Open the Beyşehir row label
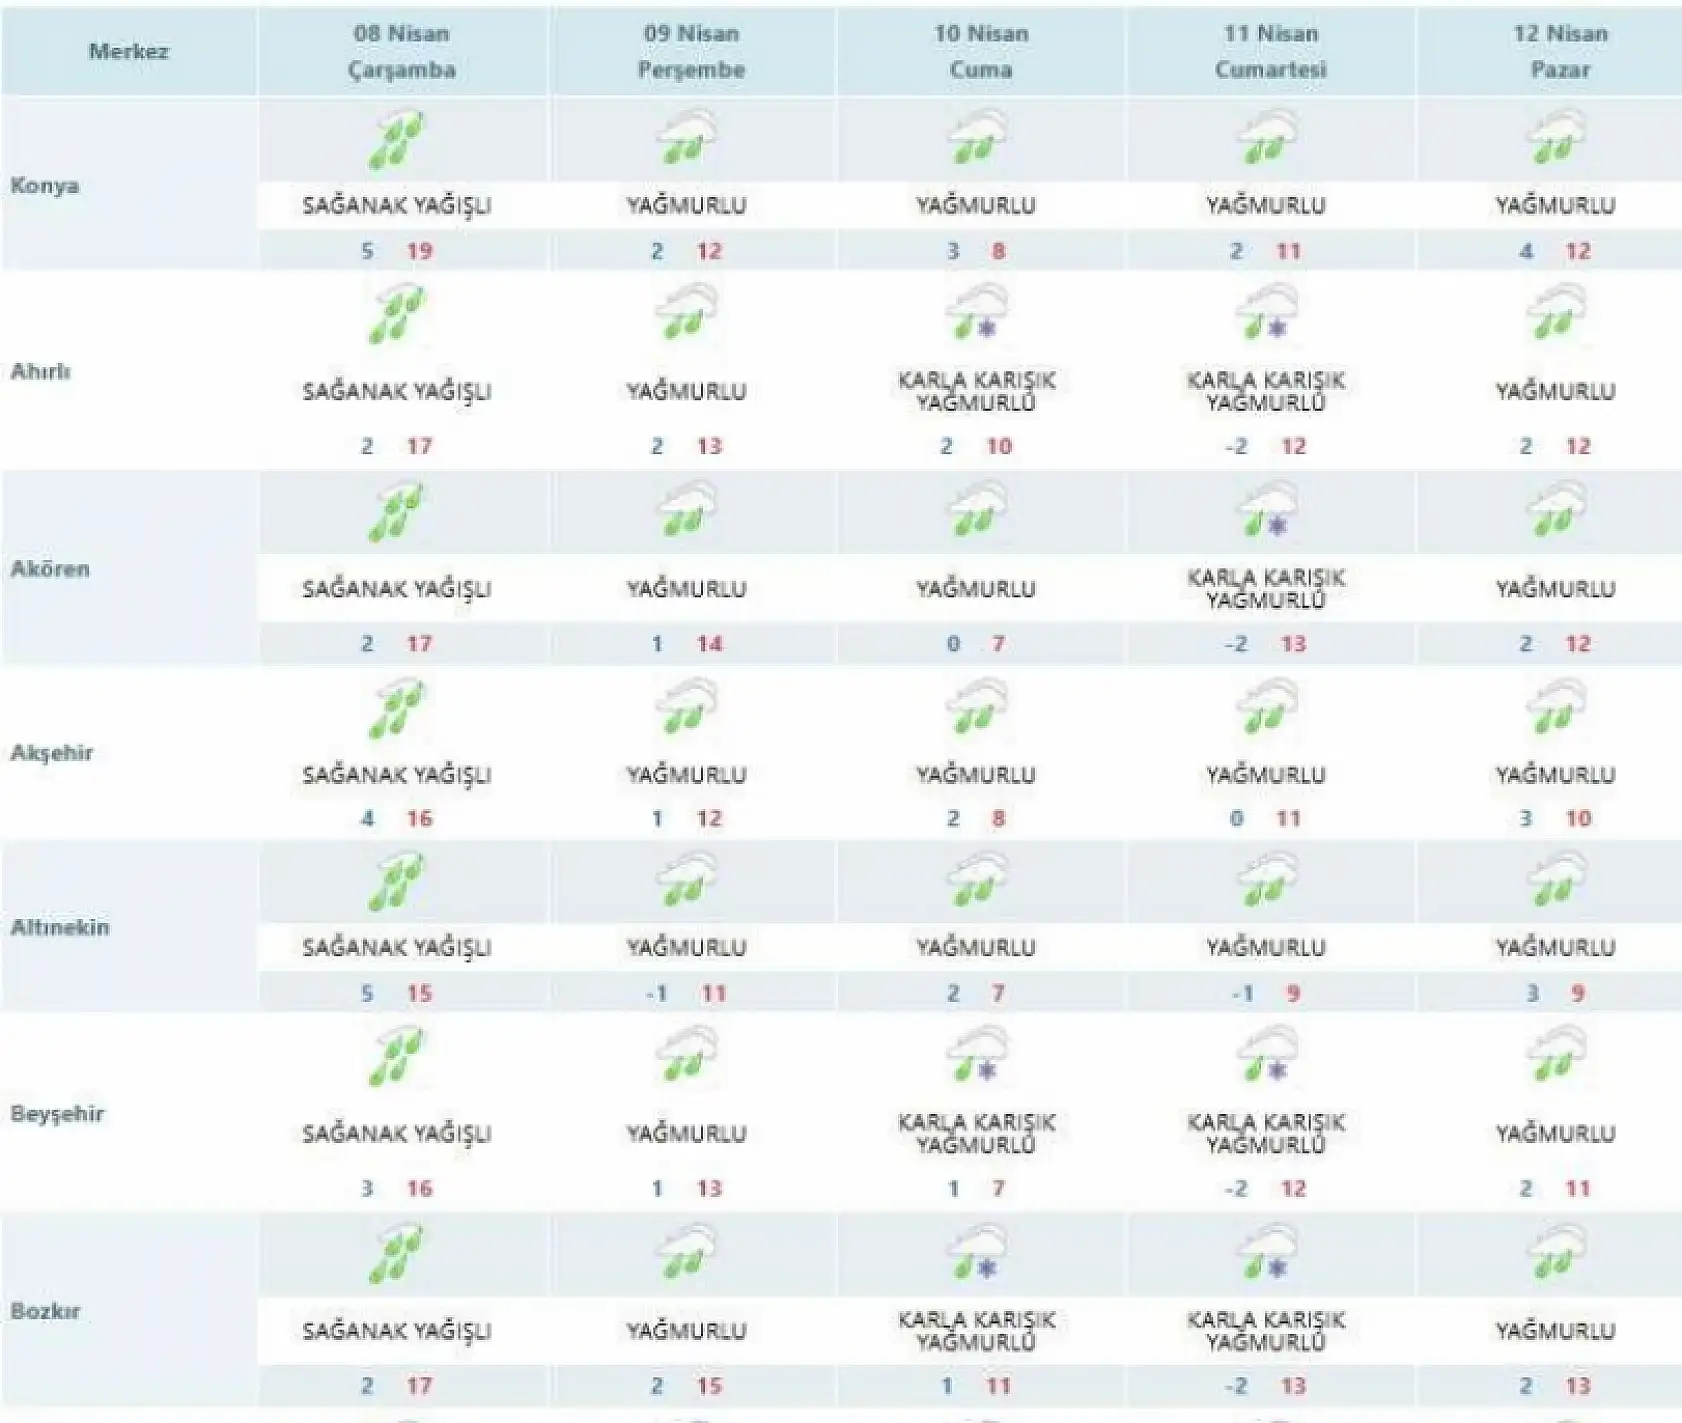1682x1423 pixels. [x=57, y=1113]
